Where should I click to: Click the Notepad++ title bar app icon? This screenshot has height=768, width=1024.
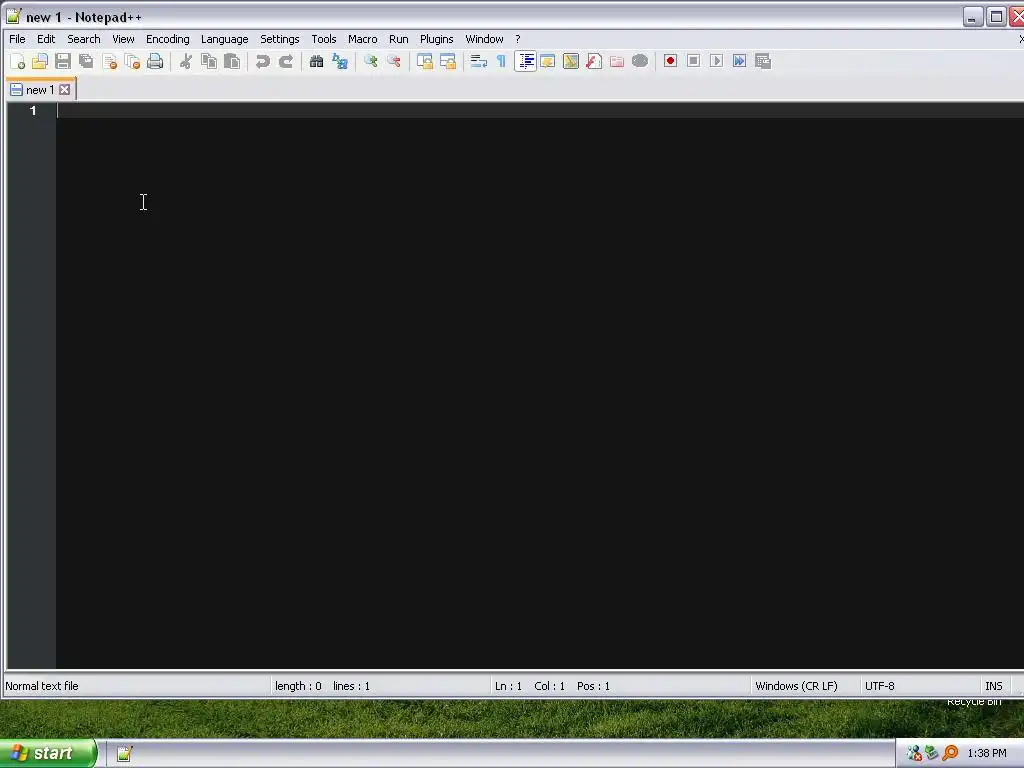coord(14,16)
